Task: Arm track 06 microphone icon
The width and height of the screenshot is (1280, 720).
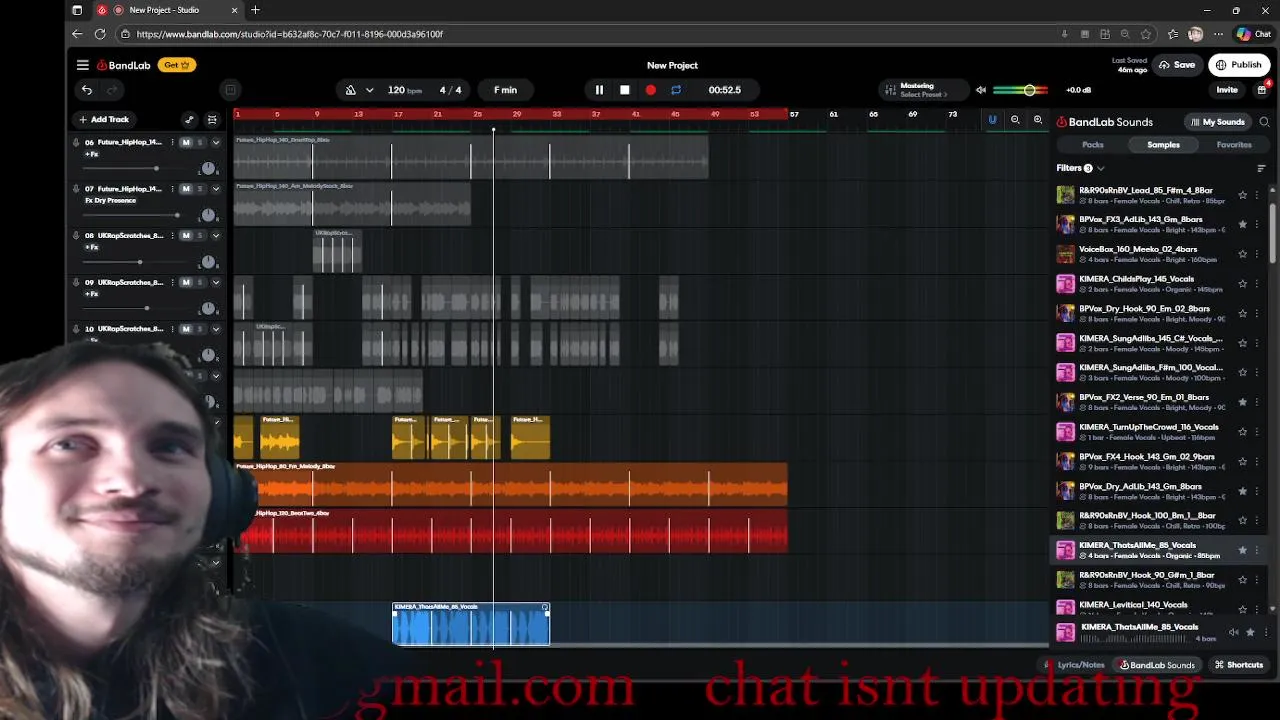Action: coord(76,142)
